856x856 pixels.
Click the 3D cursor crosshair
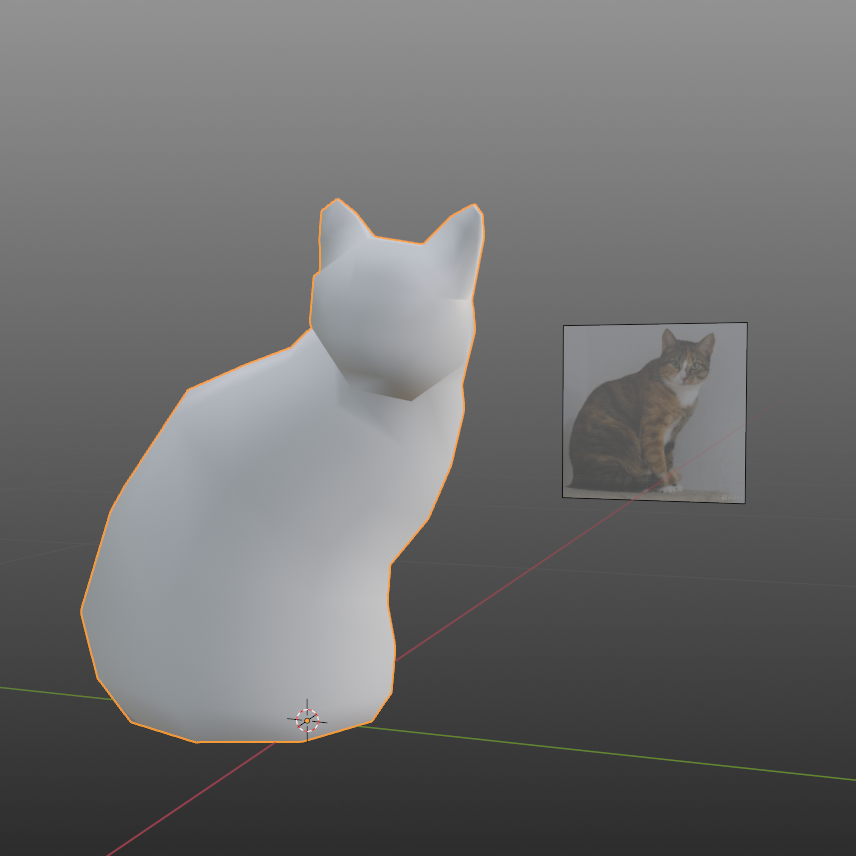[x=307, y=721]
